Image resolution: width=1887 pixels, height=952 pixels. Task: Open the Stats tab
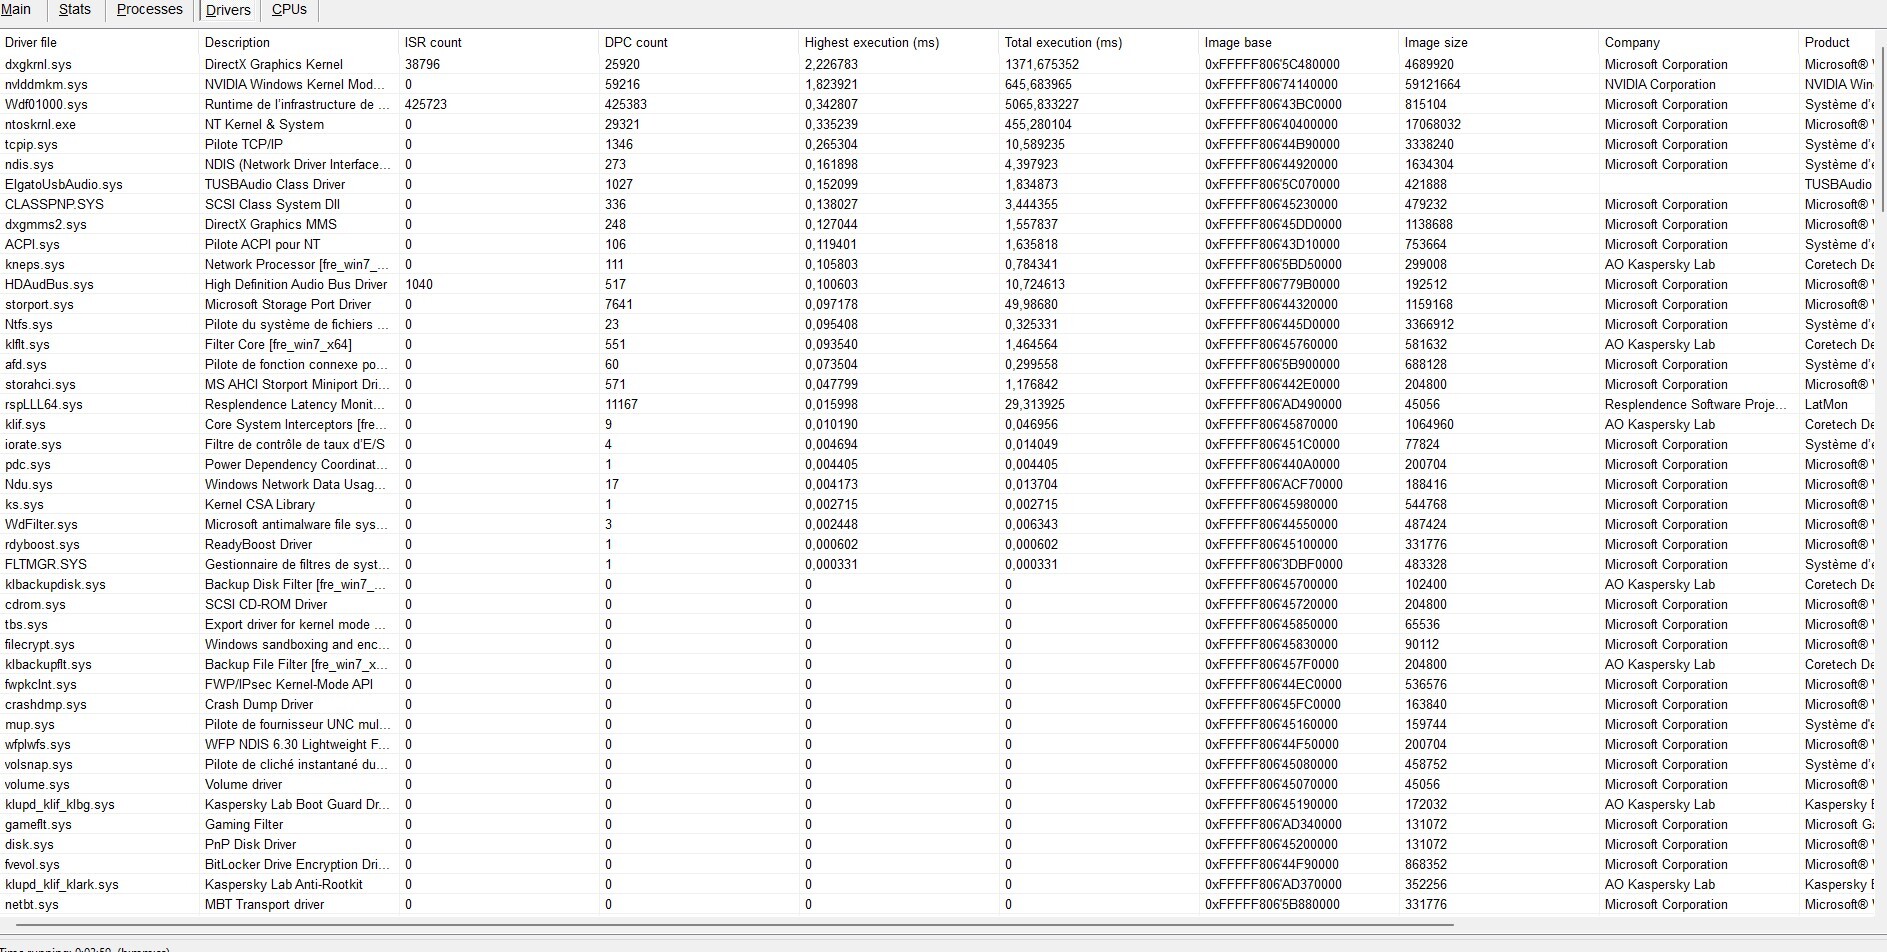coord(75,10)
